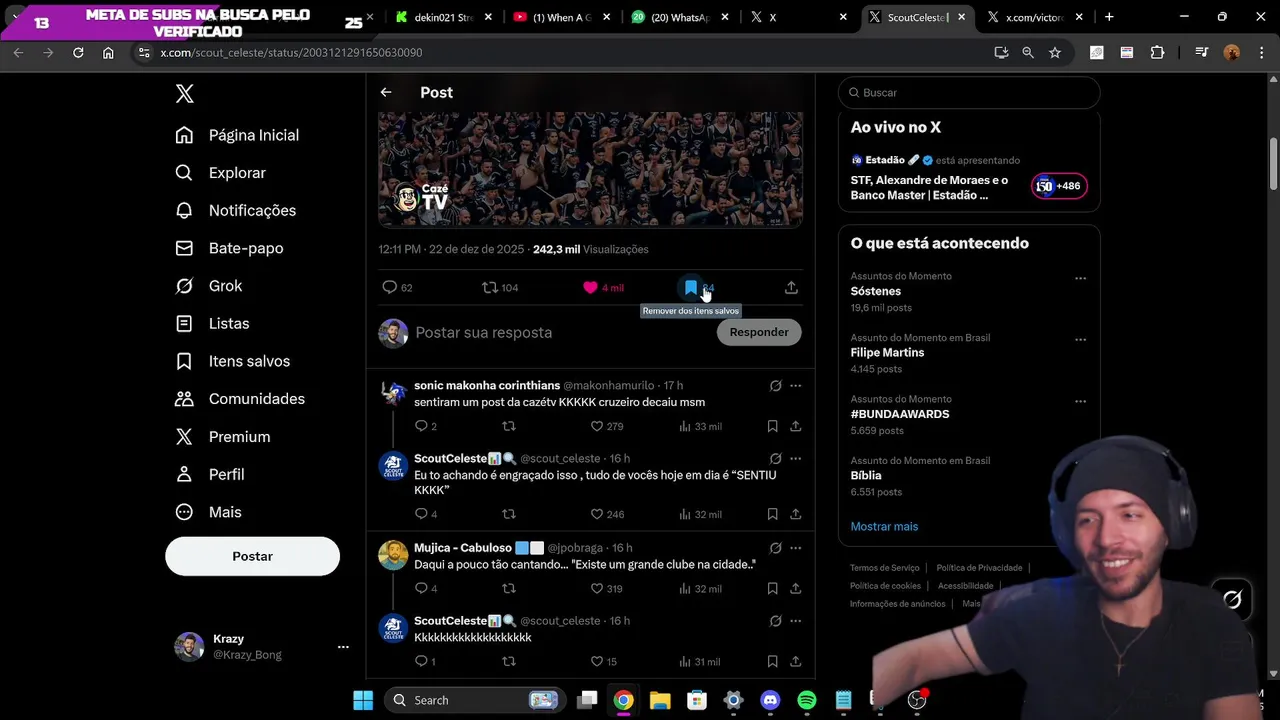This screenshot has height=720, width=1280.
Task: Open Discord from the taskbar
Action: (x=770, y=700)
